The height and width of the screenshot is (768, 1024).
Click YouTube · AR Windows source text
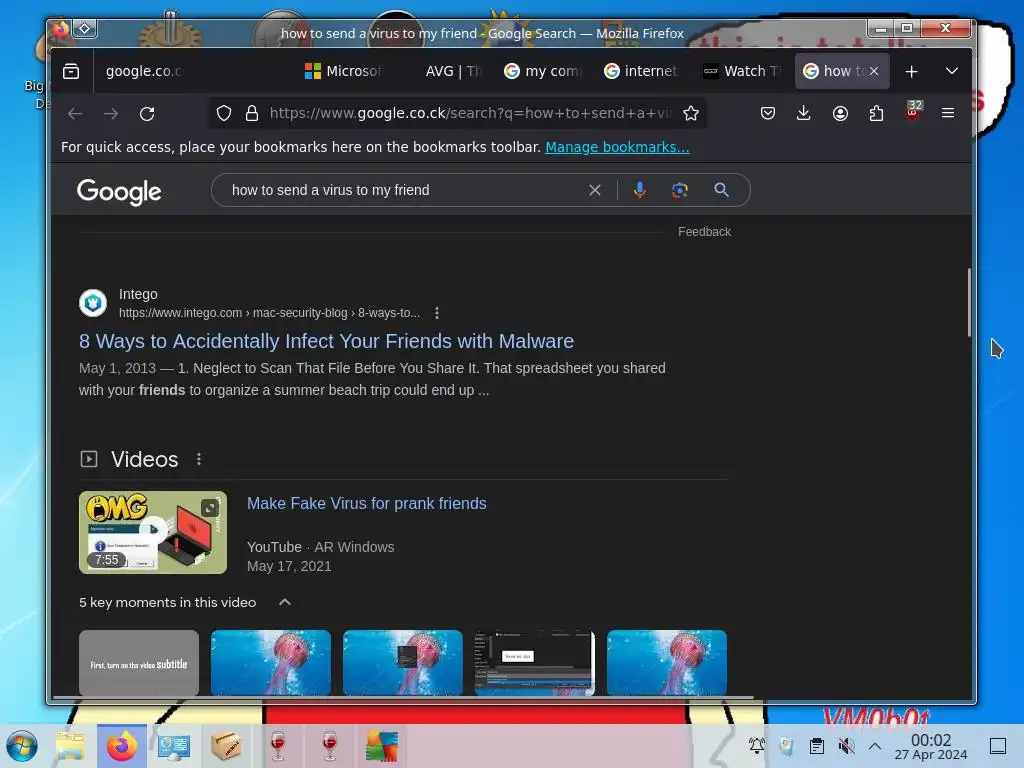click(321, 547)
